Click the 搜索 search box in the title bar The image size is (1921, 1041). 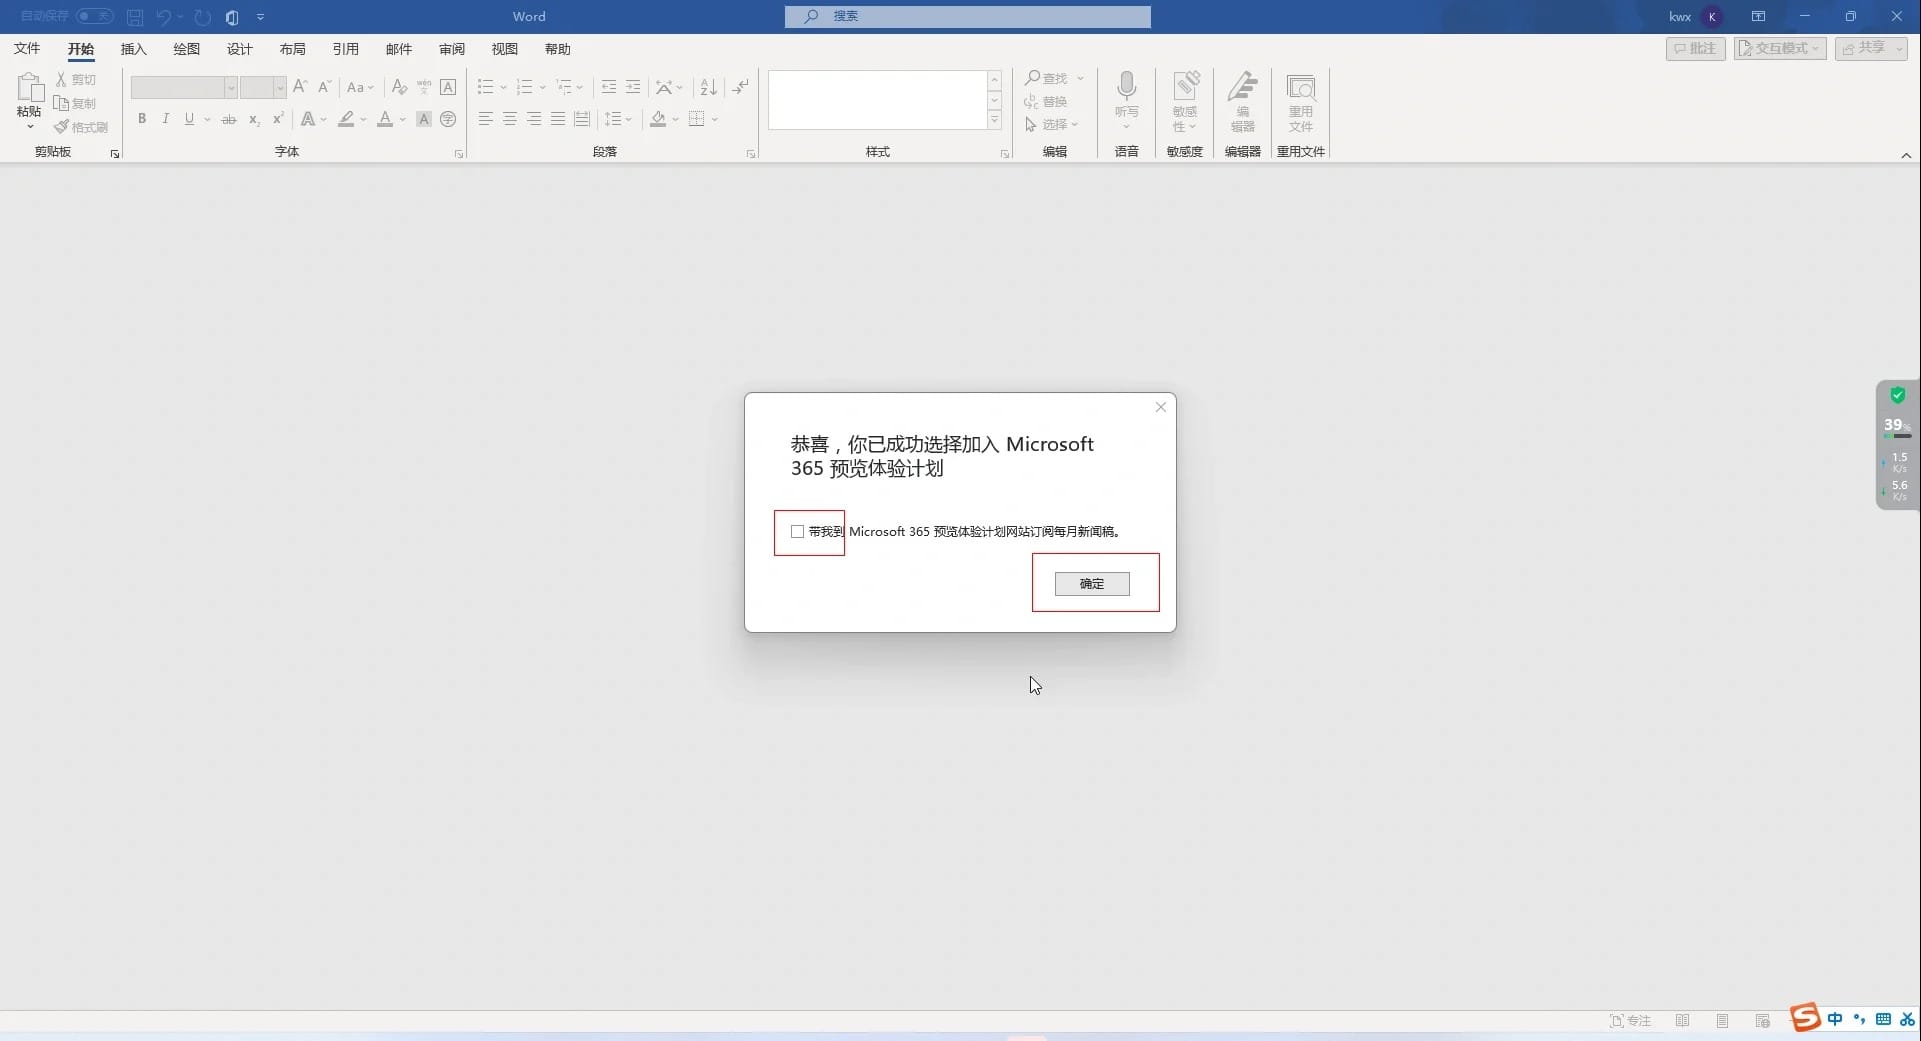(x=968, y=16)
